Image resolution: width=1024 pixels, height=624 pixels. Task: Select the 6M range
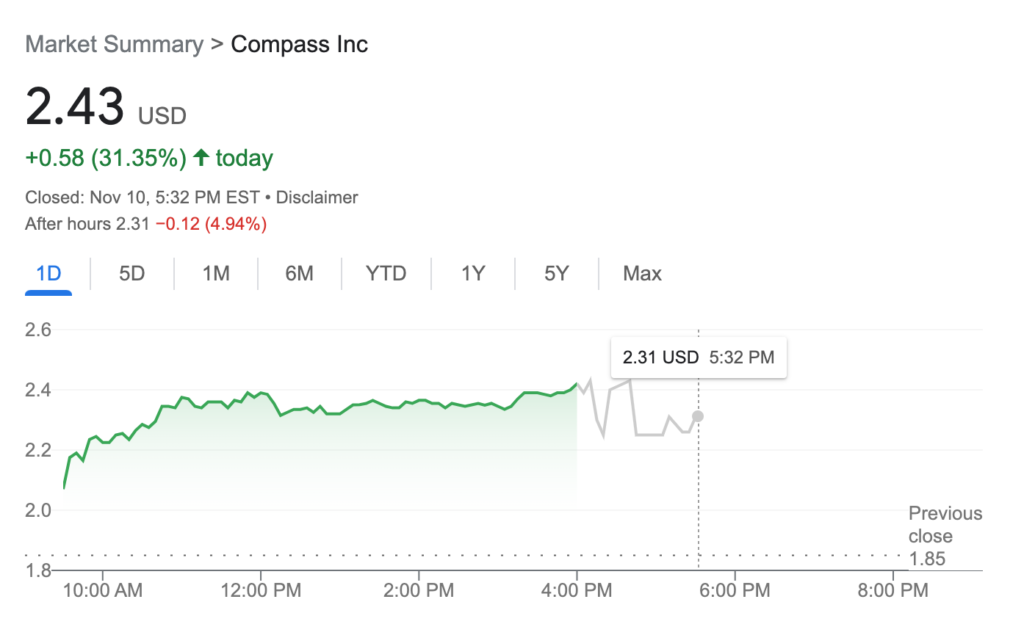pos(299,273)
